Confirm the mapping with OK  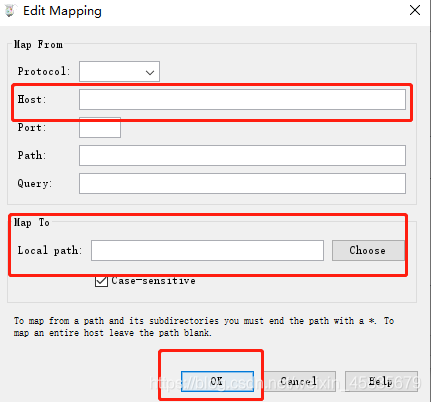[217, 381]
